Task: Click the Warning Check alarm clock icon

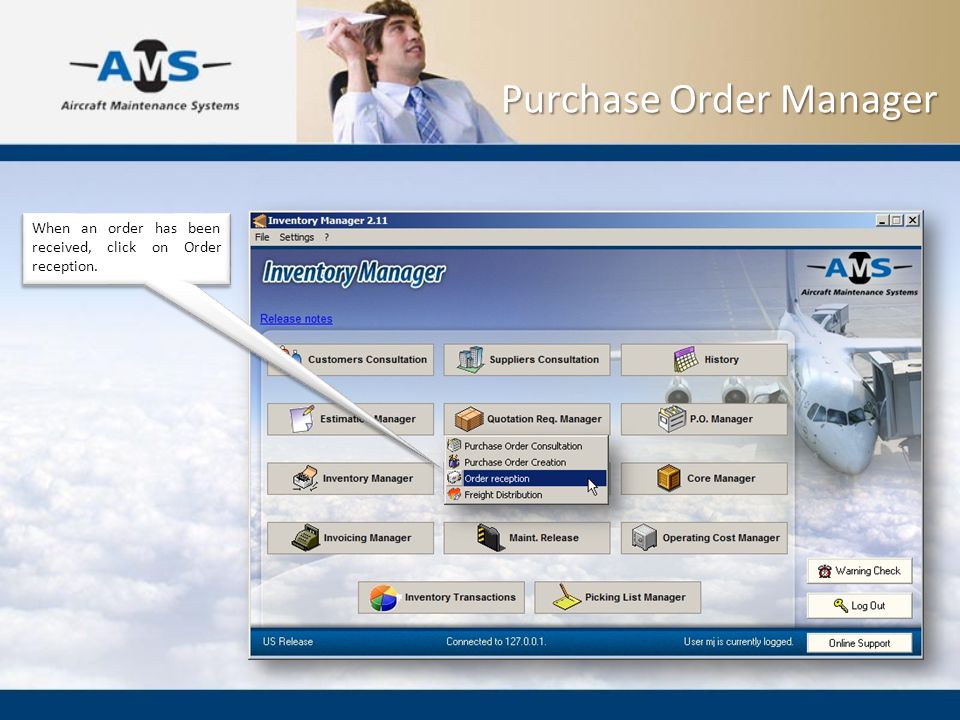Action: pyautogui.click(x=825, y=571)
